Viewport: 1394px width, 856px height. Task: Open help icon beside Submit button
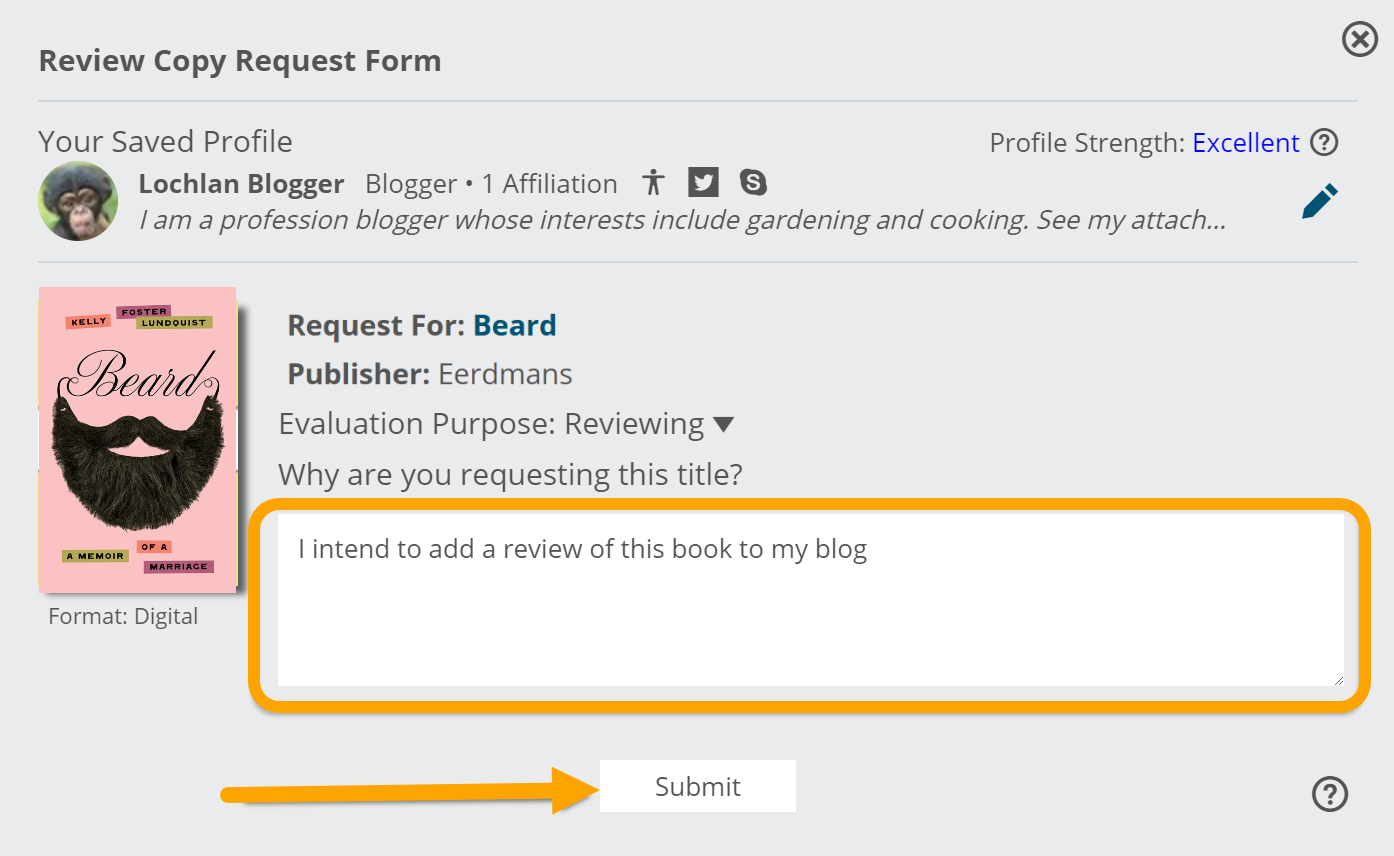point(1329,794)
